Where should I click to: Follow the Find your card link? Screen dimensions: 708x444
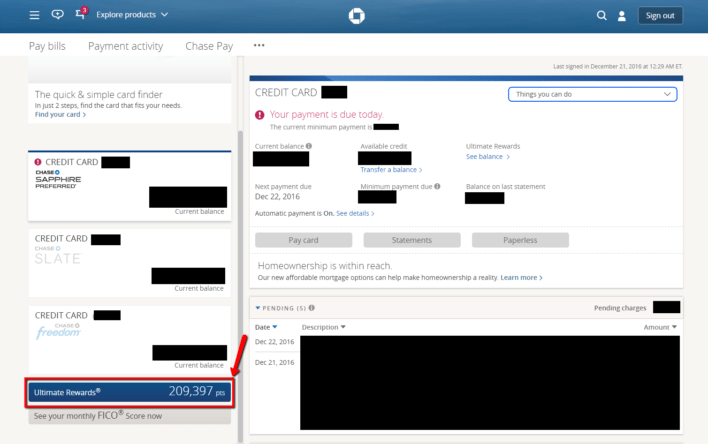tap(60, 115)
